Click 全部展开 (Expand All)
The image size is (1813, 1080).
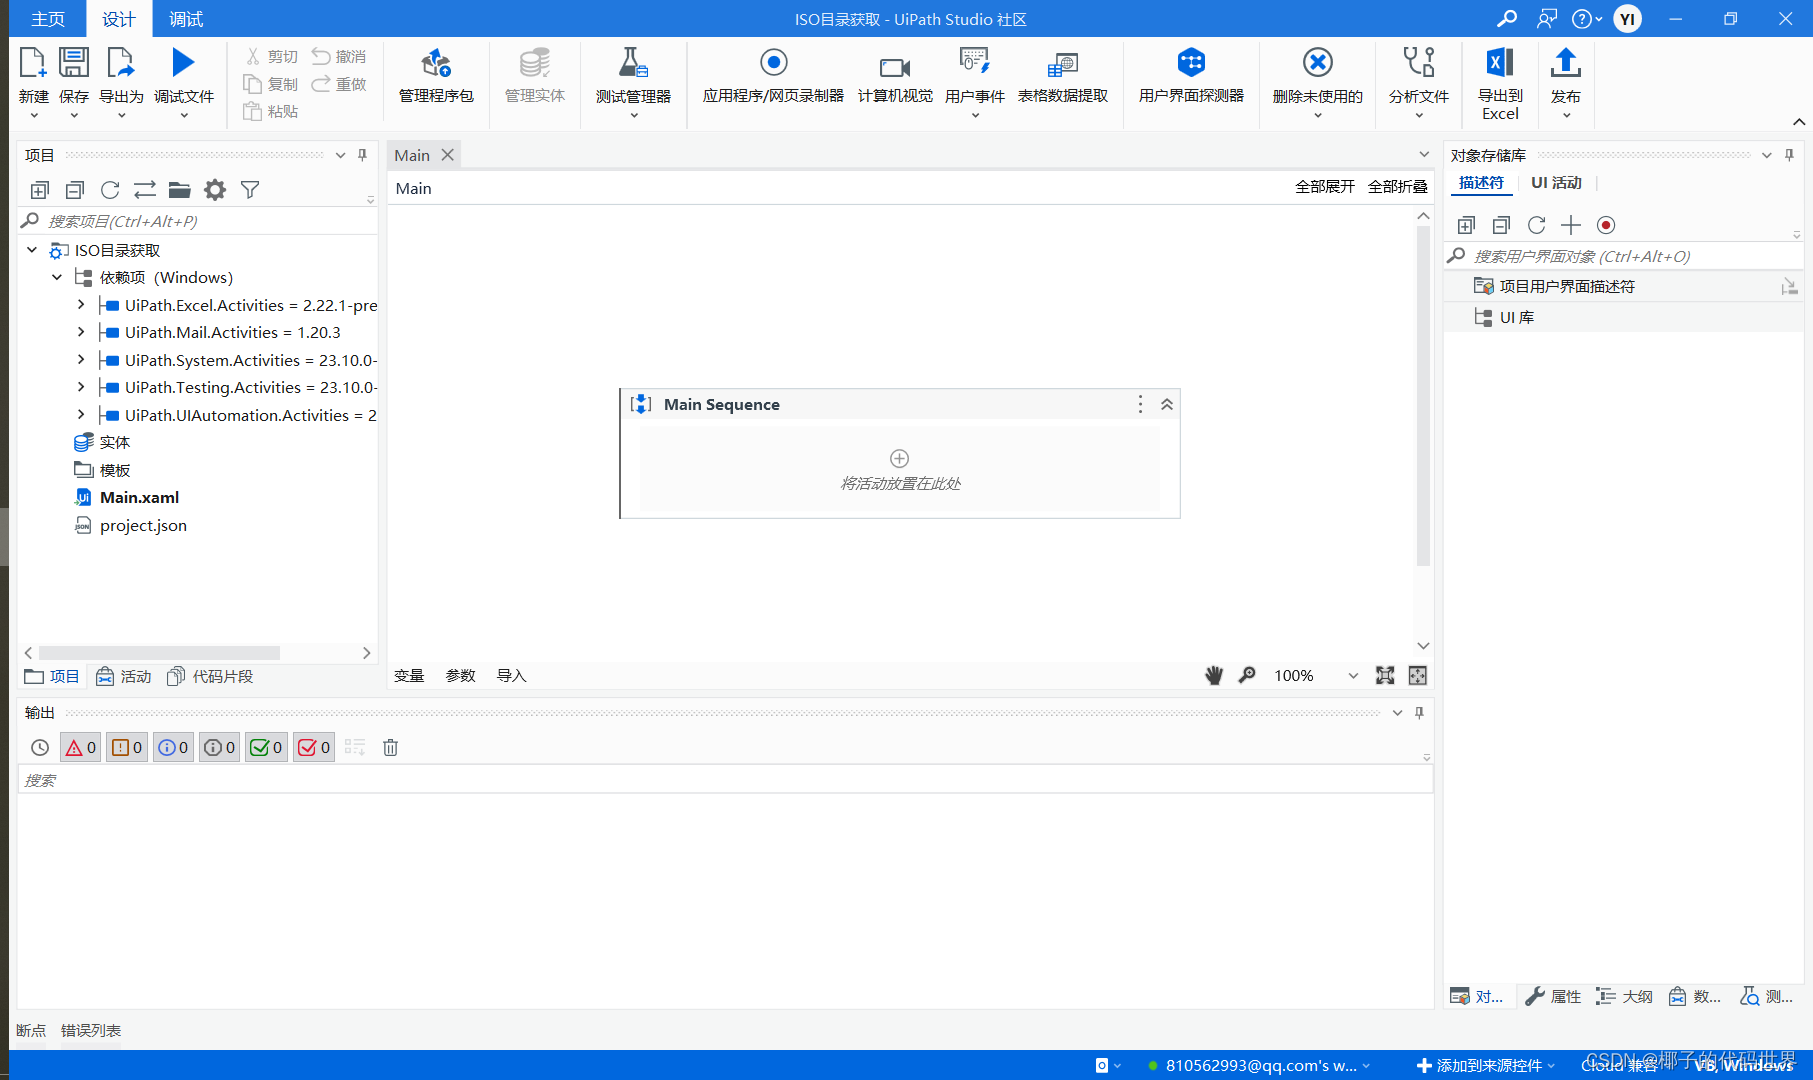pos(1325,187)
